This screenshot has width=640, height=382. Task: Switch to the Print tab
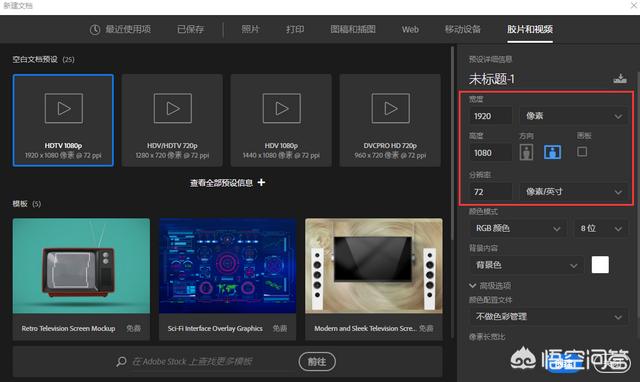click(295, 29)
